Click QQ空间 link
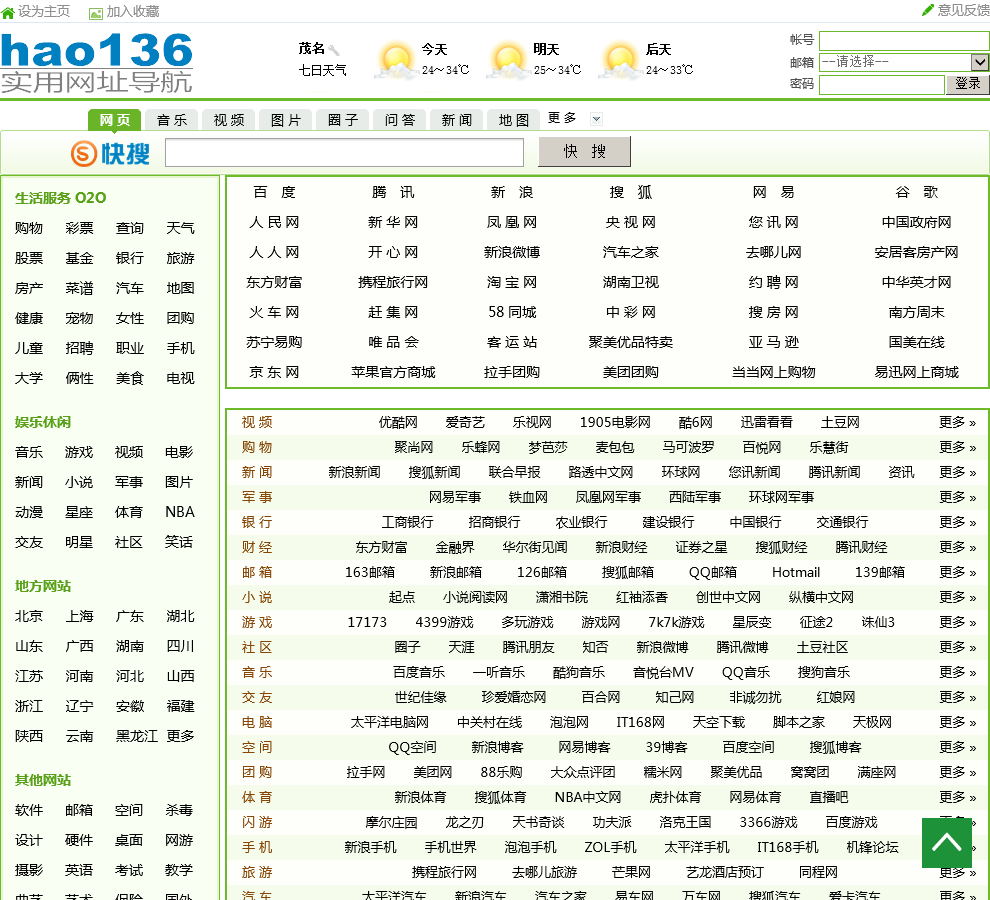The width and height of the screenshot is (990, 900). click(x=412, y=747)
